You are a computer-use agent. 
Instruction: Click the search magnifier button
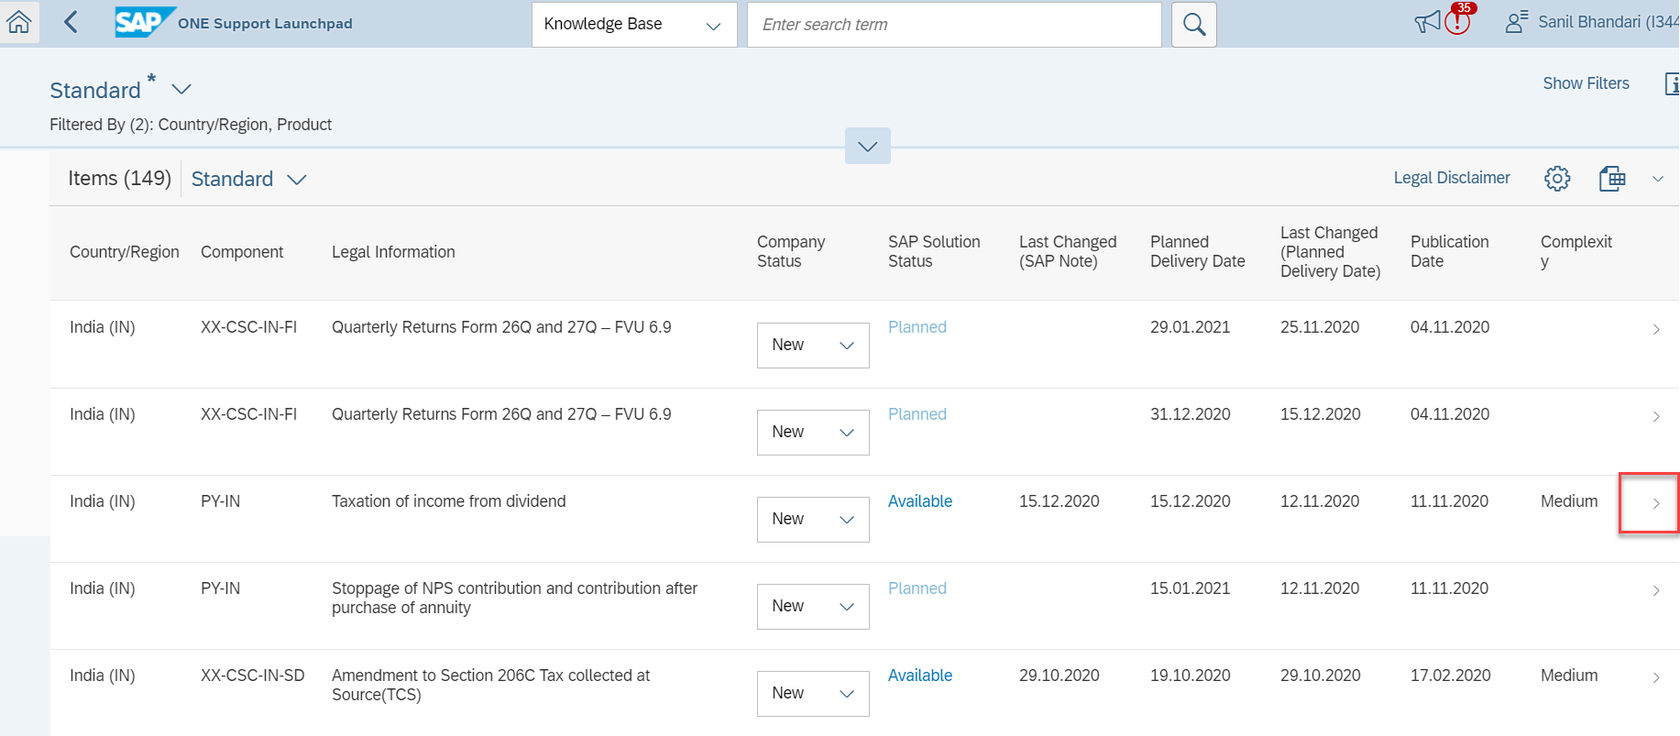[x=1194, y=24]
